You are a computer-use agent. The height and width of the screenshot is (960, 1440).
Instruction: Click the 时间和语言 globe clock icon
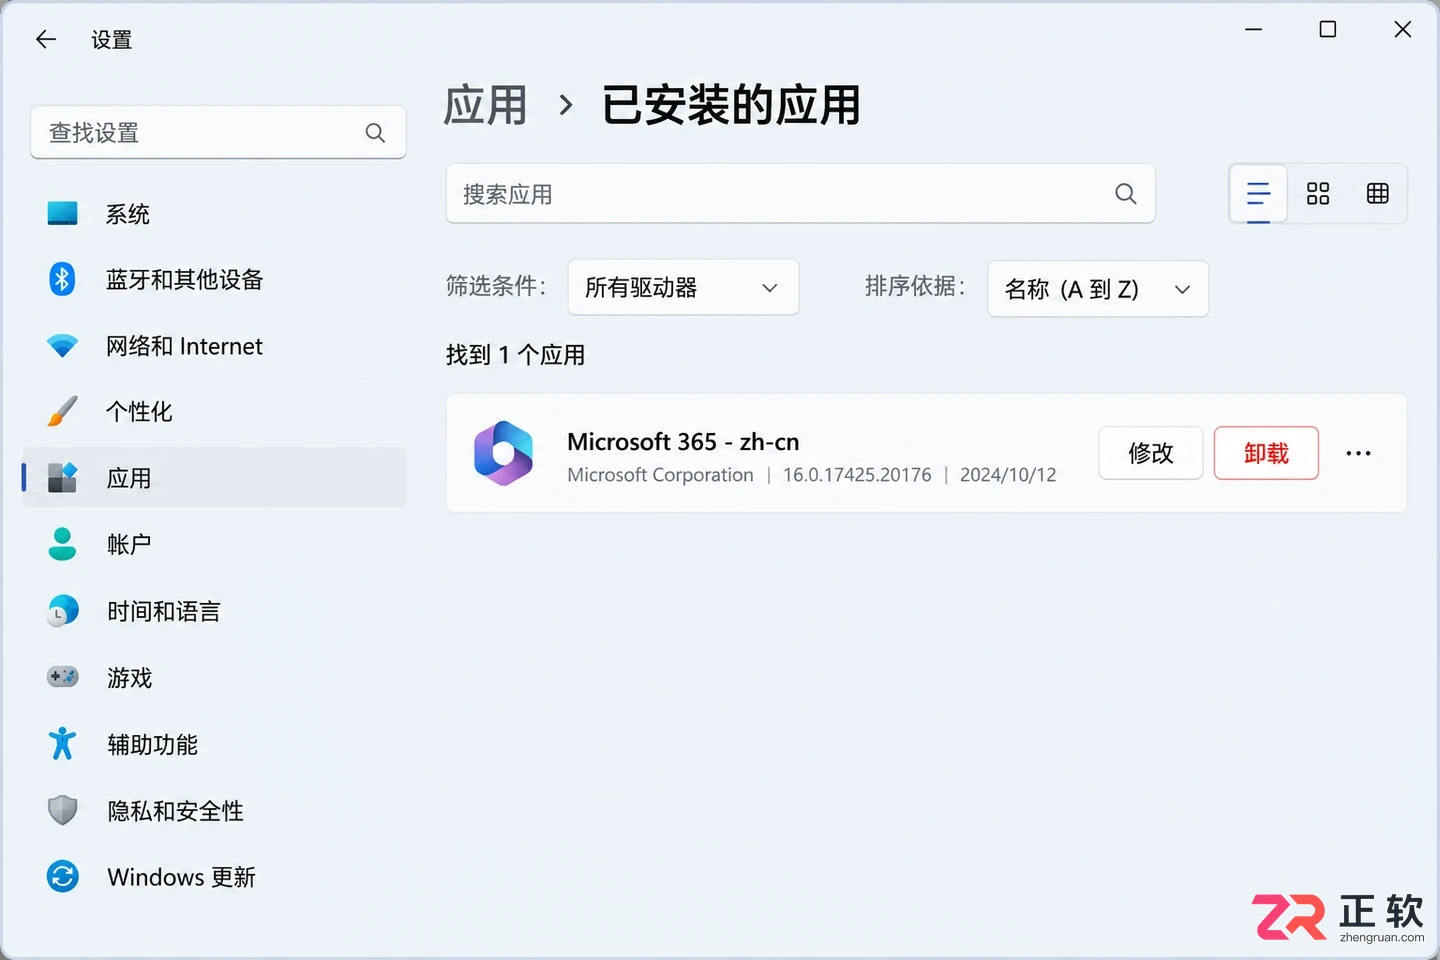click(x=62, y=610)
